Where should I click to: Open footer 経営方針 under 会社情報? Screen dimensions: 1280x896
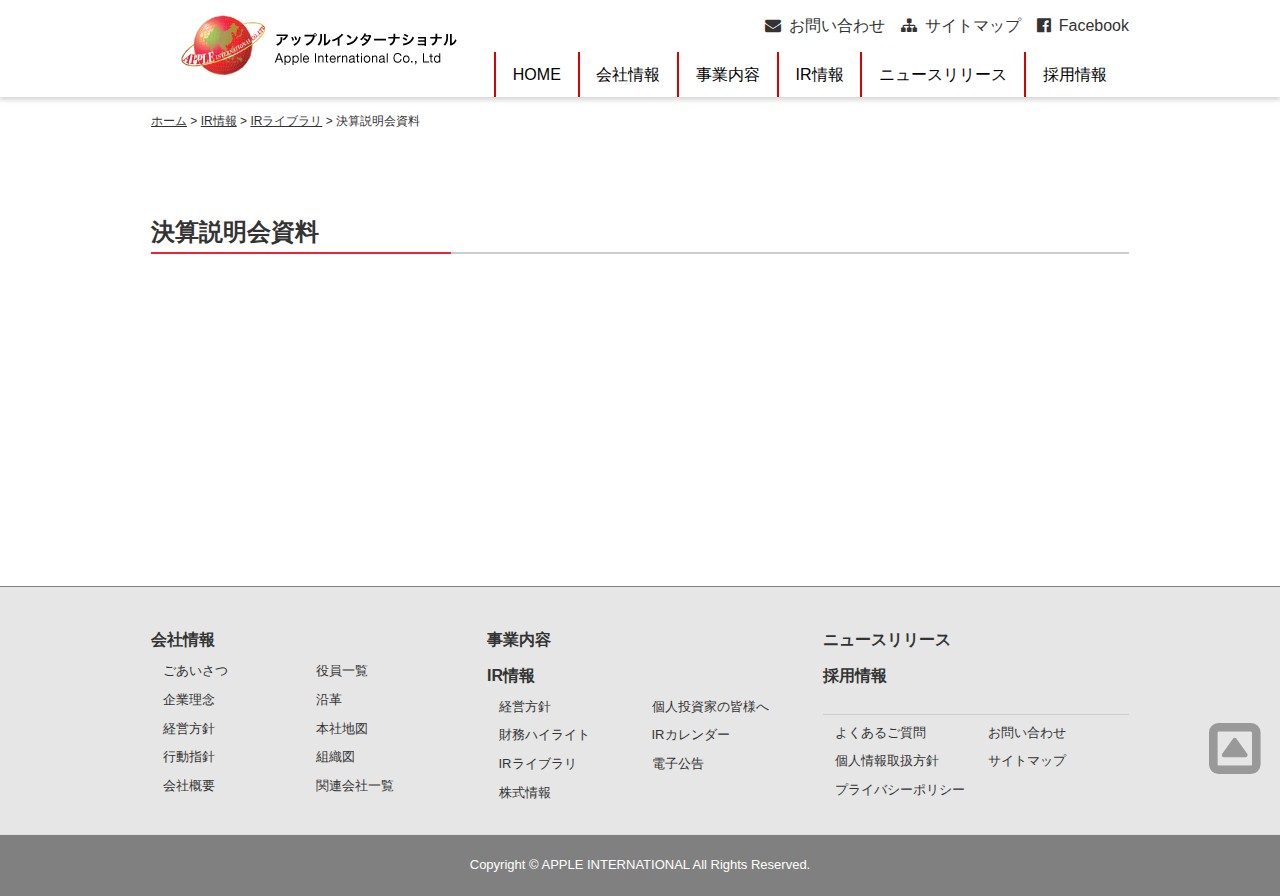pyautogui.click(x=189, y=729)
